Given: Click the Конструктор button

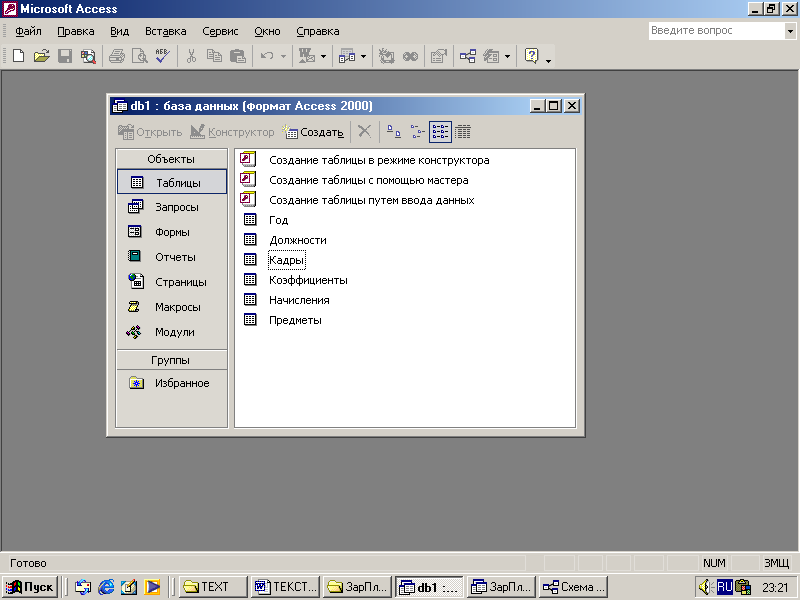Looking at the screenshot, I should [232, 132].
